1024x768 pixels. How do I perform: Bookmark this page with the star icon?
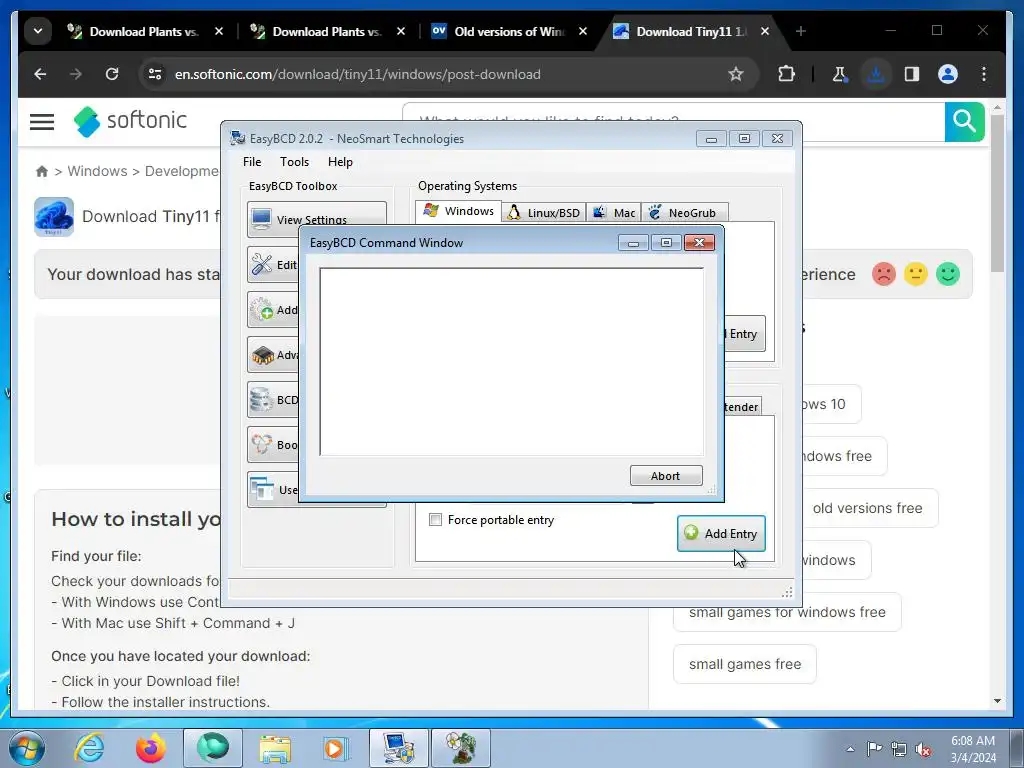pos(735,74)
